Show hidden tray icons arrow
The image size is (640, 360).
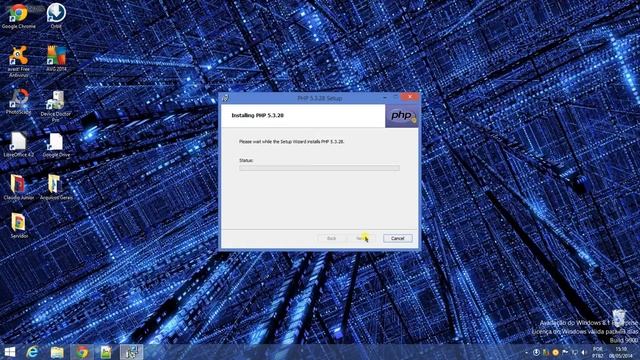[527, 352]
